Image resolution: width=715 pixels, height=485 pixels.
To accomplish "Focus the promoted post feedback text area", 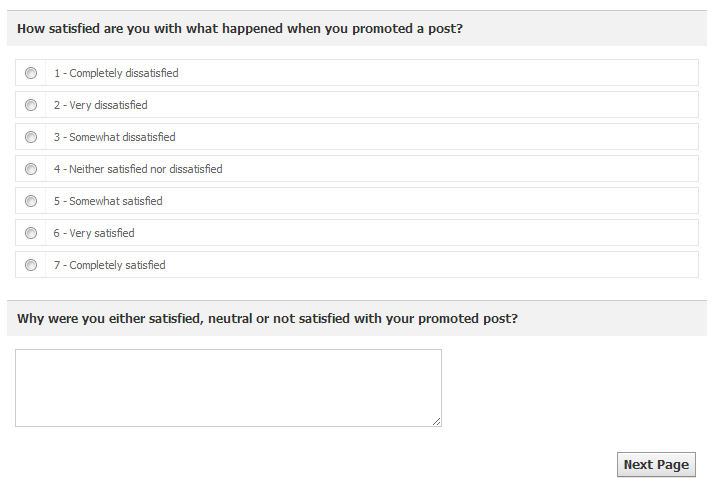I will pyautogui.click(x=228, y=388).
